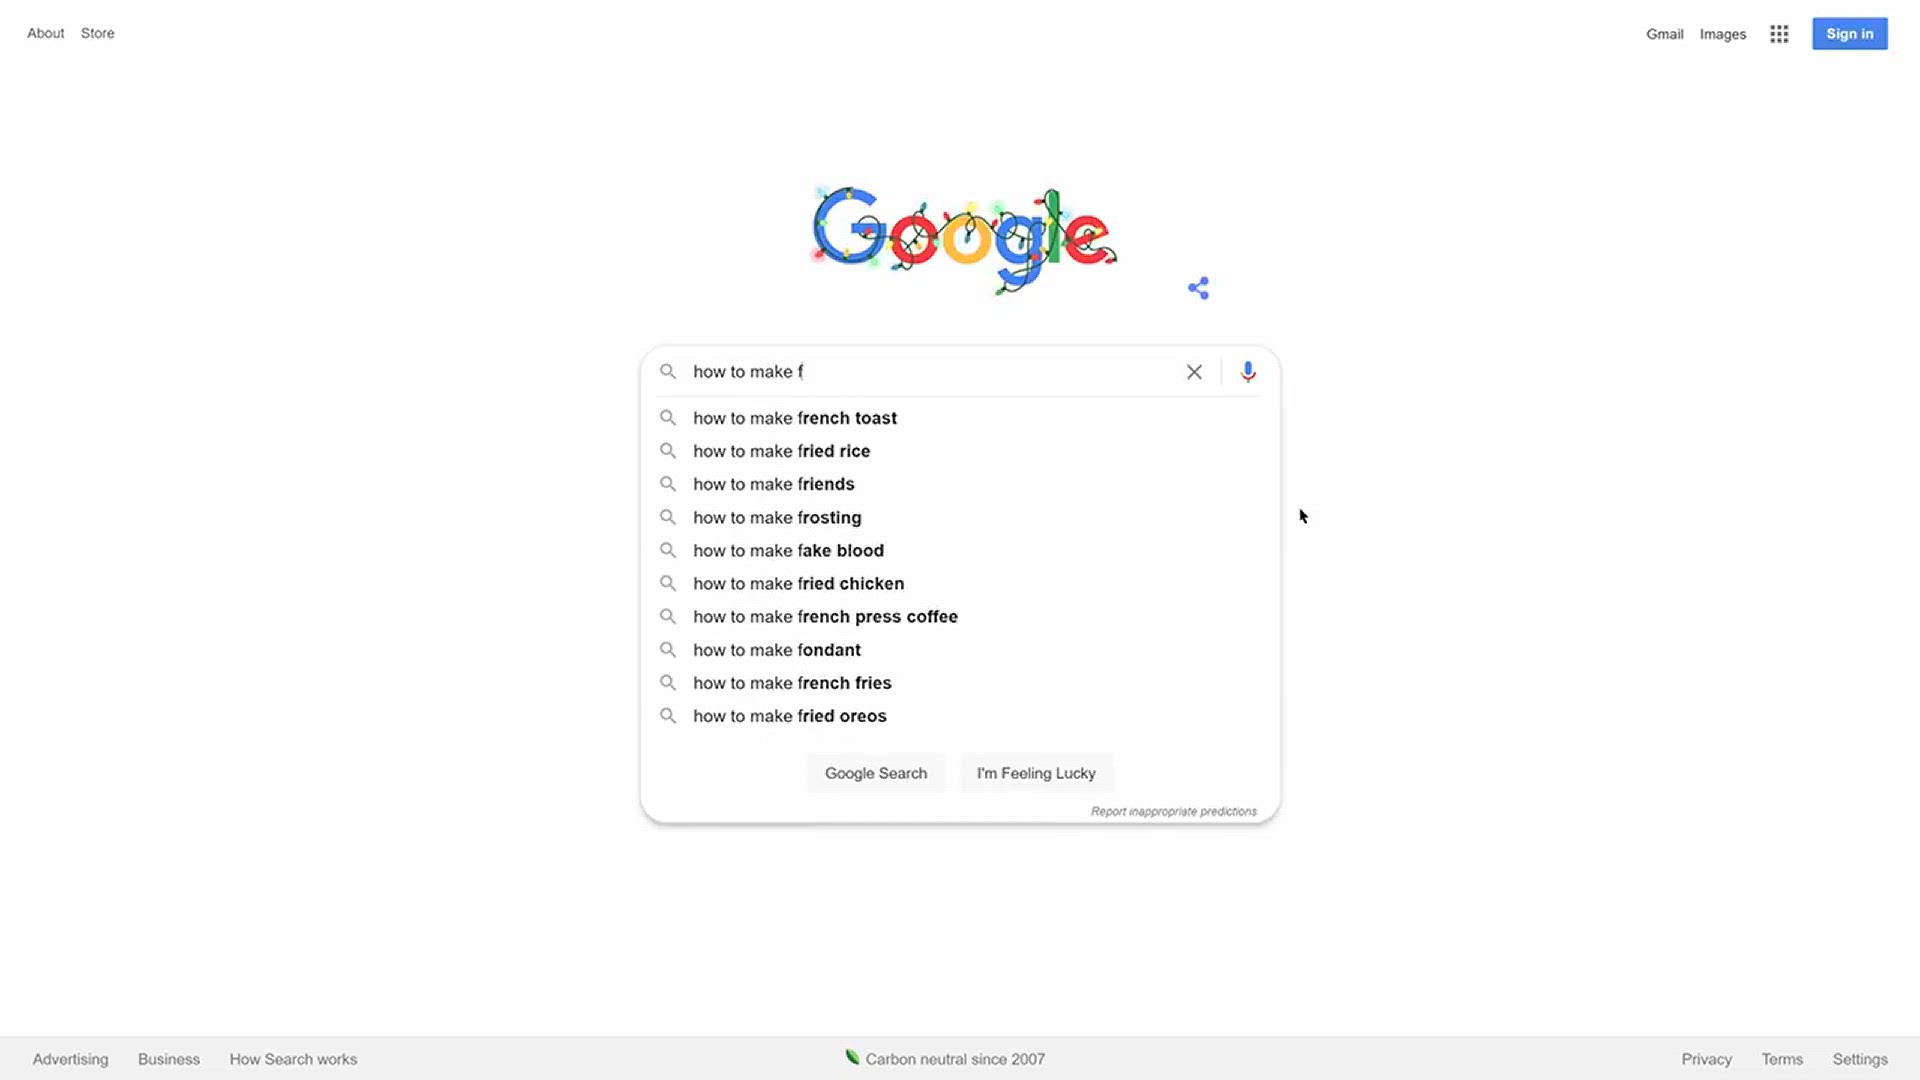1920x1080 pixels.
Task: Click the Google Apps grid icon
Action: click(1778, 33)
